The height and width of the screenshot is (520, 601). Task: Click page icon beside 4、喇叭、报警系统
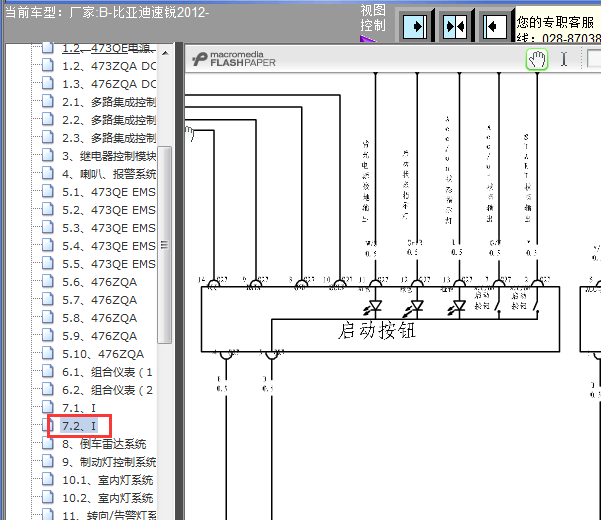[48, 173]
